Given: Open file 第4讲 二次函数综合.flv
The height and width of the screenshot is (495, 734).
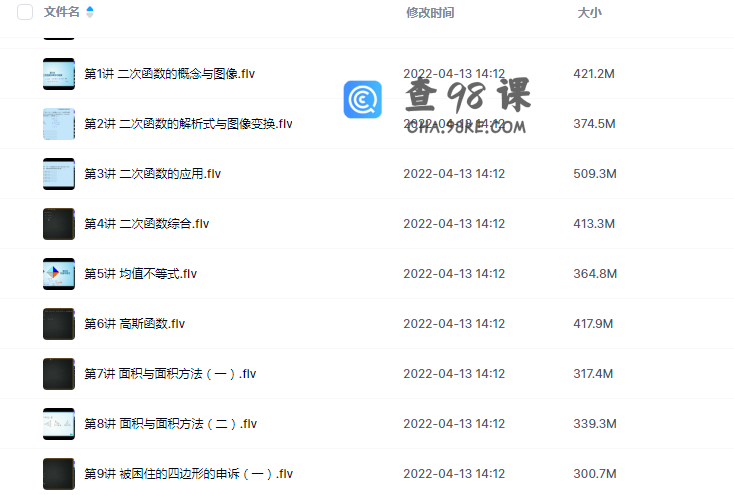Looking at the screenshot, I should (x=147, y=224).
